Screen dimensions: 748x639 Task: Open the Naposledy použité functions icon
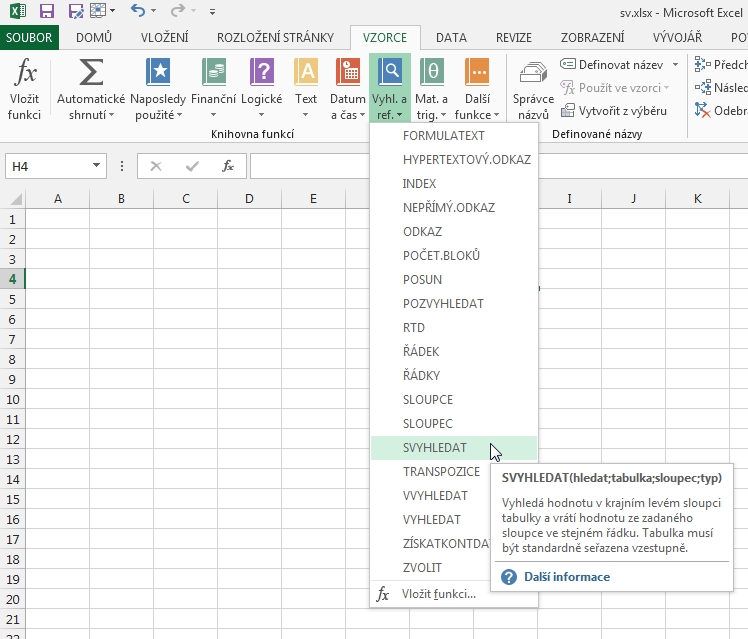tap(158, 72)
